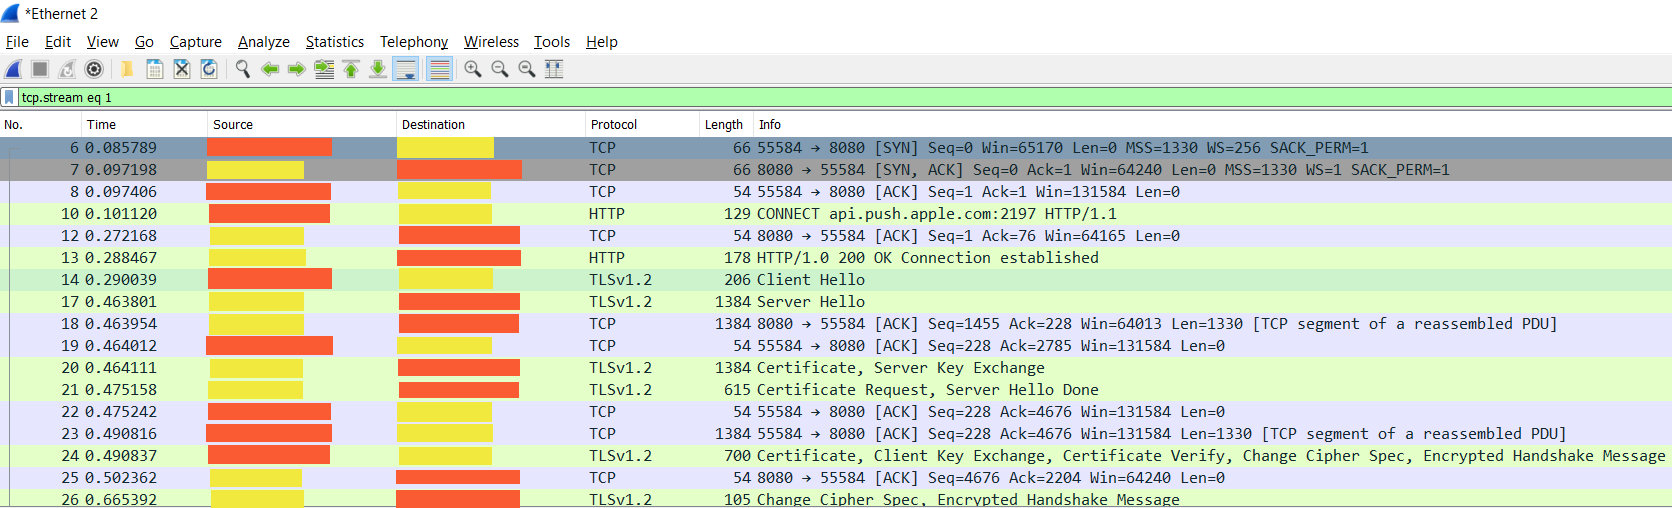1672x508 pixels.
Task: Open the View menu
Action: pos(103,42)
